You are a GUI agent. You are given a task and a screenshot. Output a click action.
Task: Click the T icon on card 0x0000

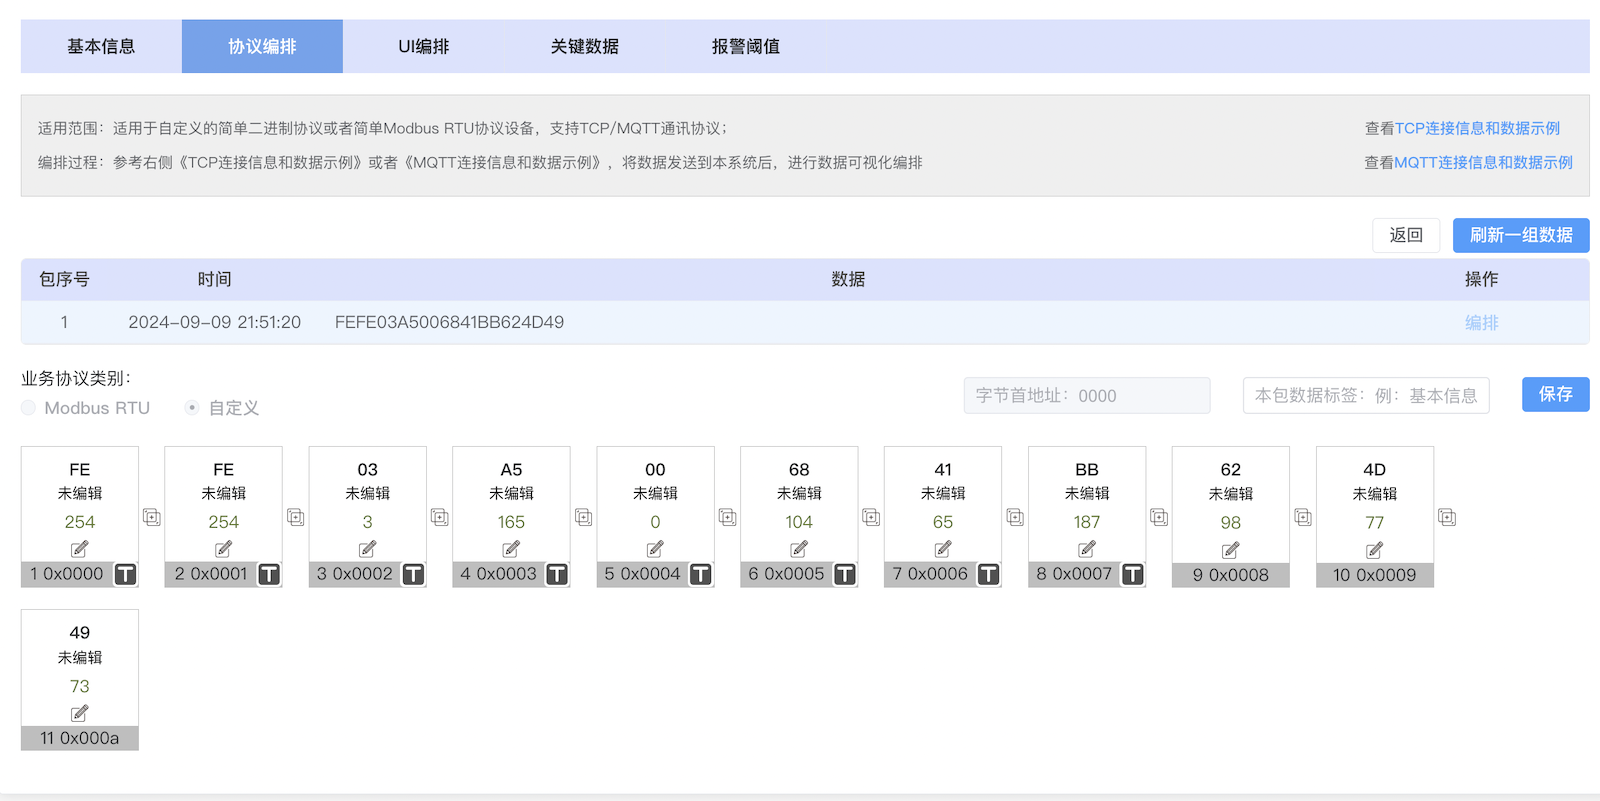(125, 574)
